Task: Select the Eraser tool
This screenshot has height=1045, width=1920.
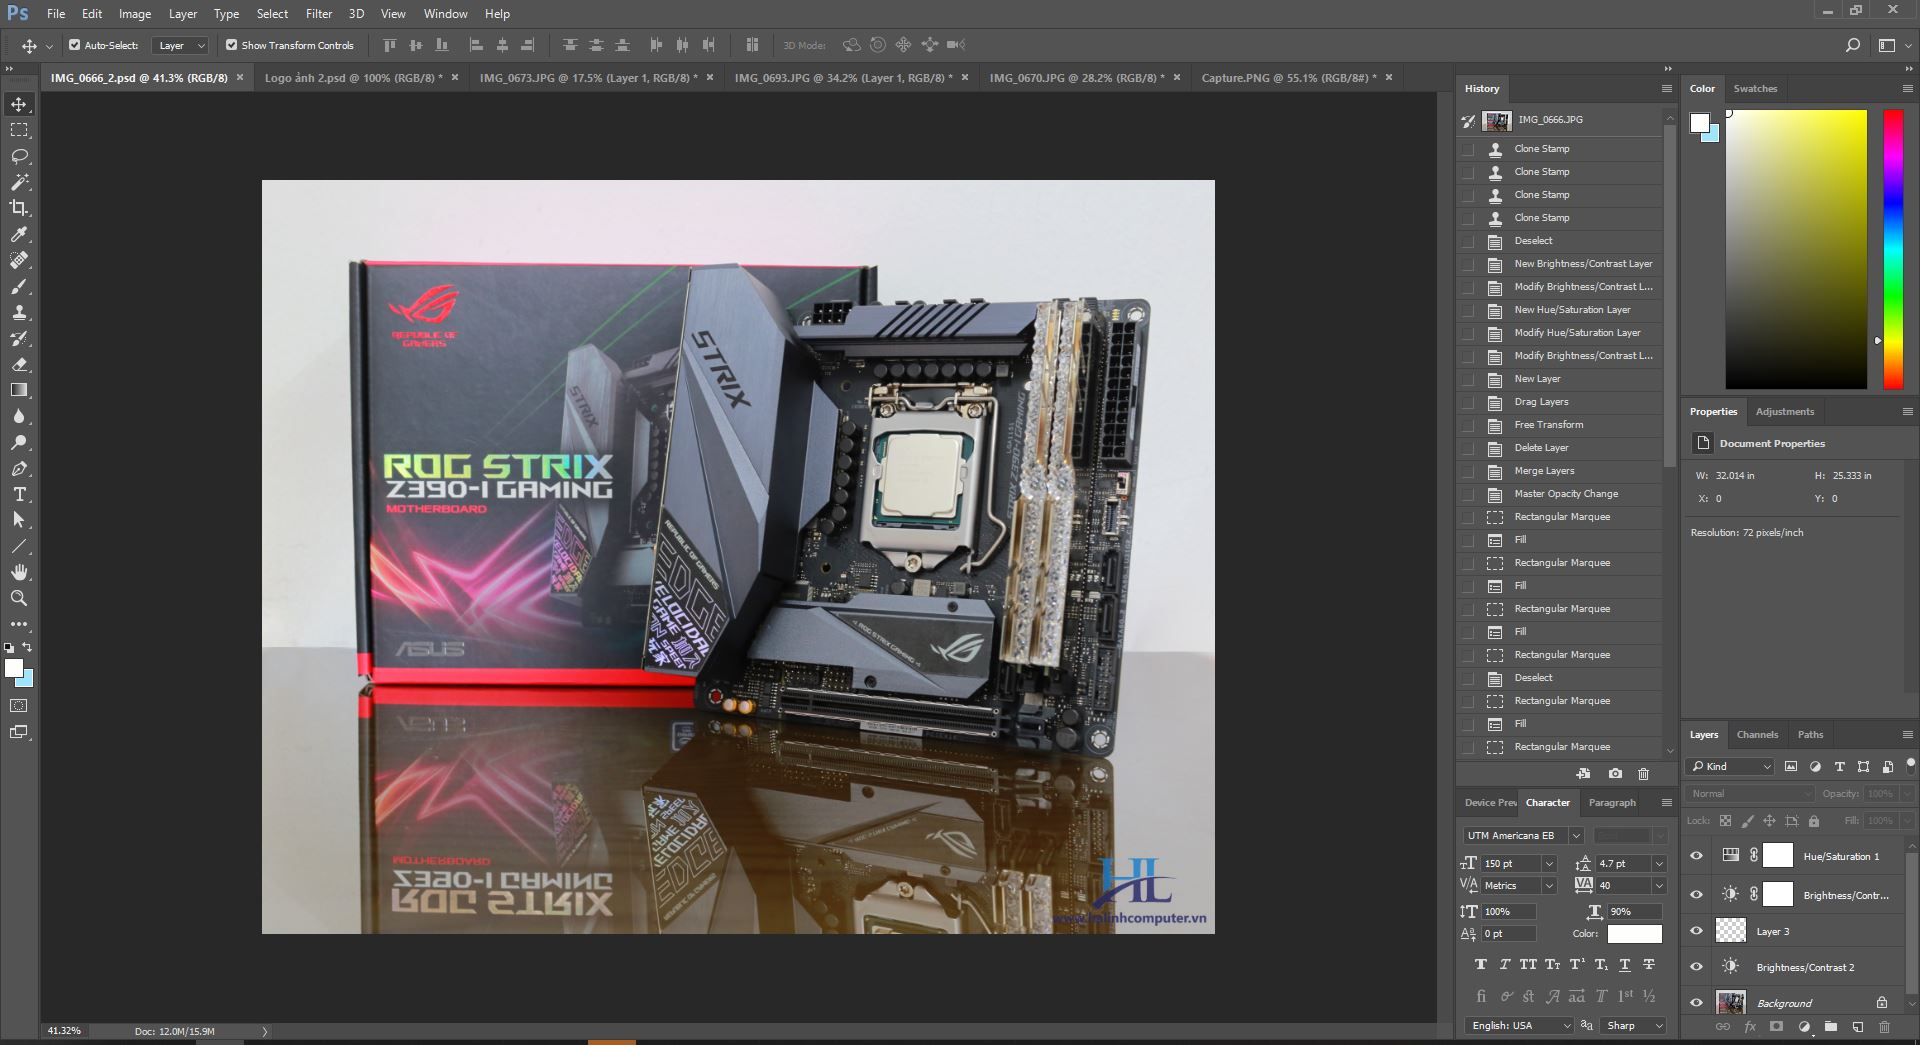Action: [19, 365]
